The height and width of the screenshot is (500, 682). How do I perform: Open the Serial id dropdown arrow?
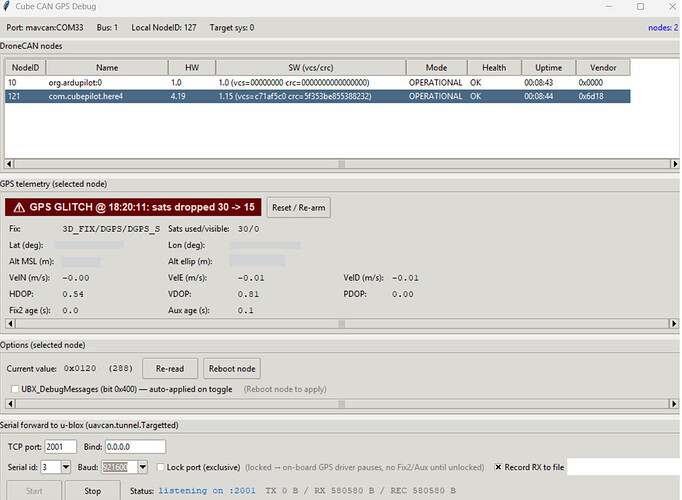click(x=66, y=467)
